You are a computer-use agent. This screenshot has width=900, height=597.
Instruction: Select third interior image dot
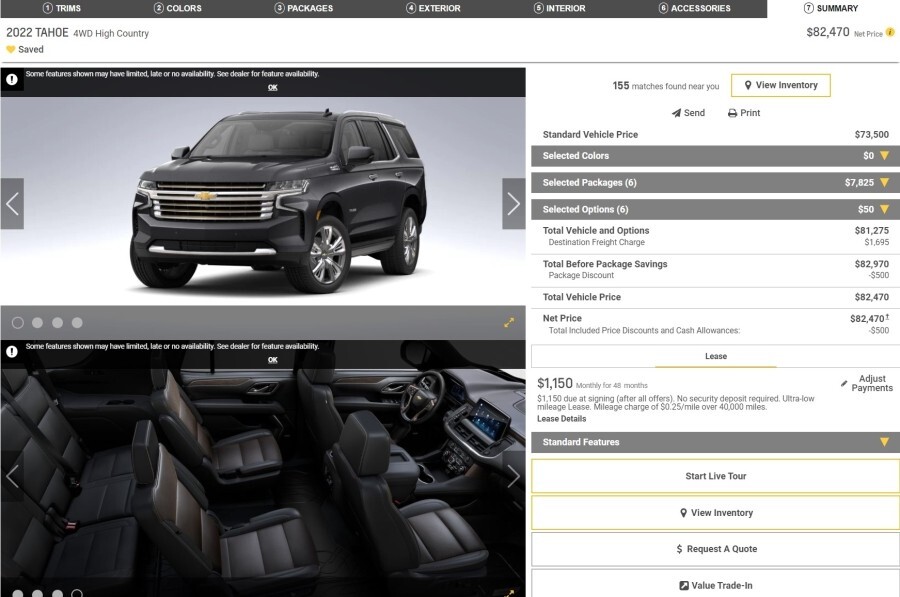(57, 594)
